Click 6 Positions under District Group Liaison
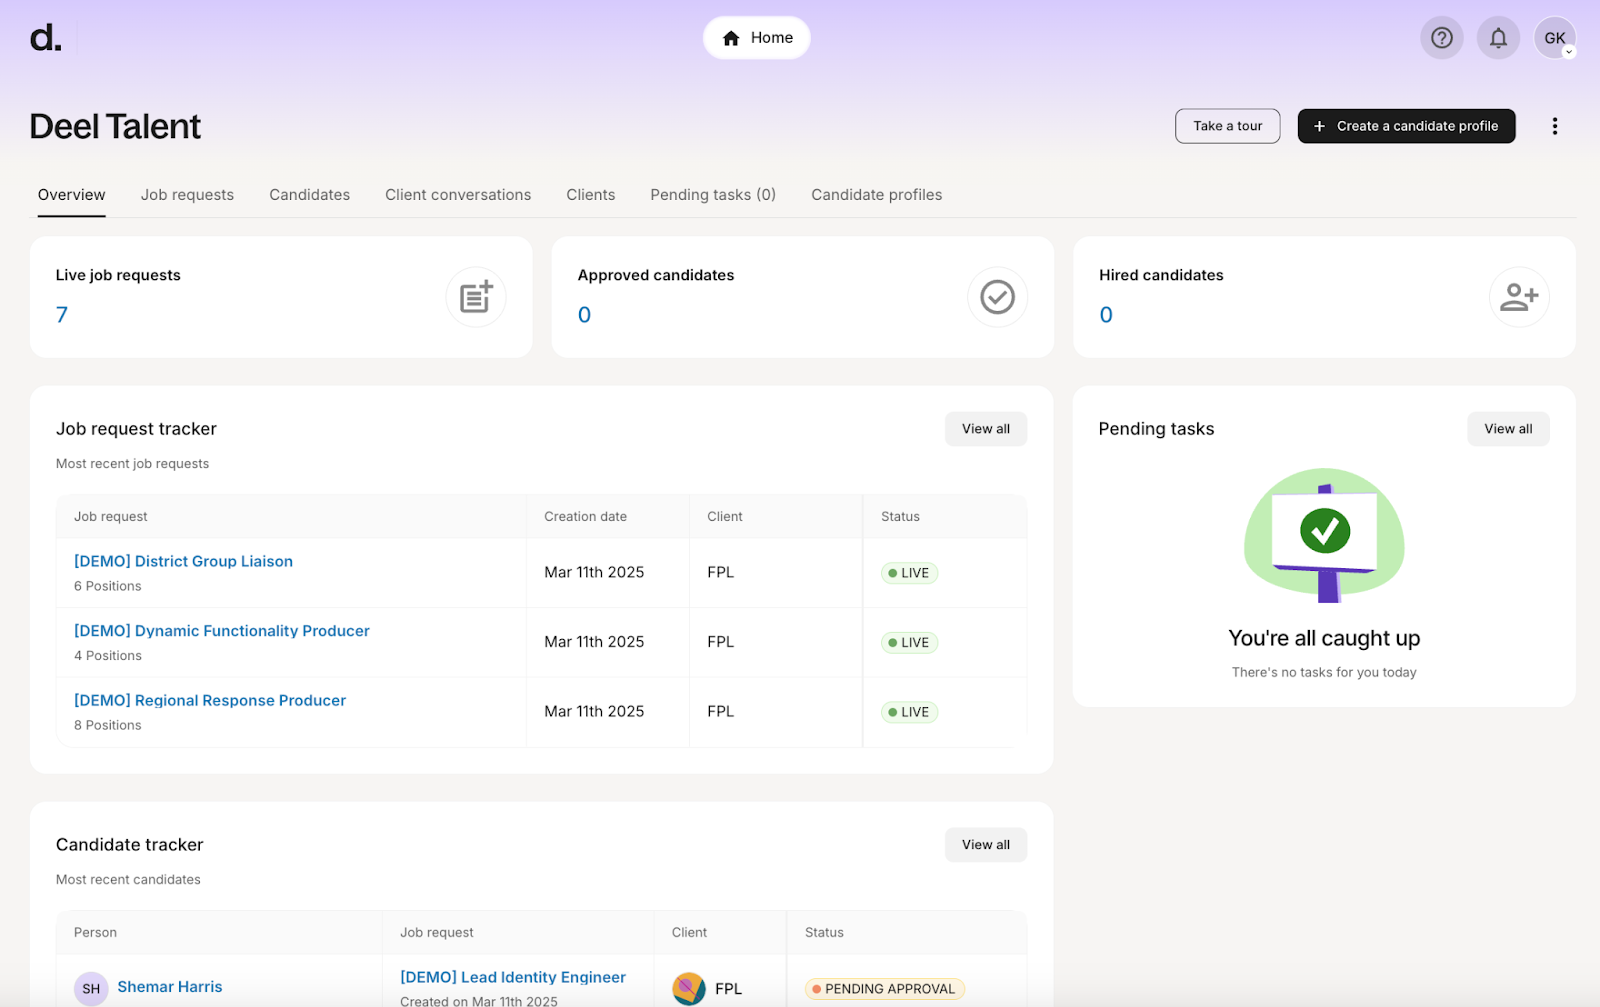Image resolution: width=1600 pixels, height=1007 pixels. pos(107,586)
